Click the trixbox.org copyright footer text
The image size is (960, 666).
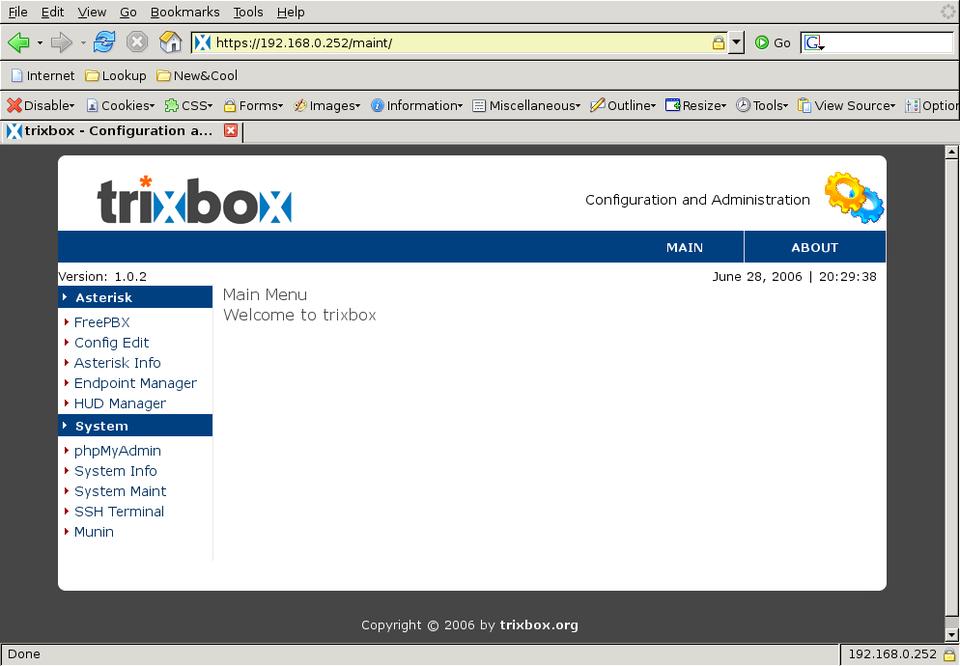point(539,625)
